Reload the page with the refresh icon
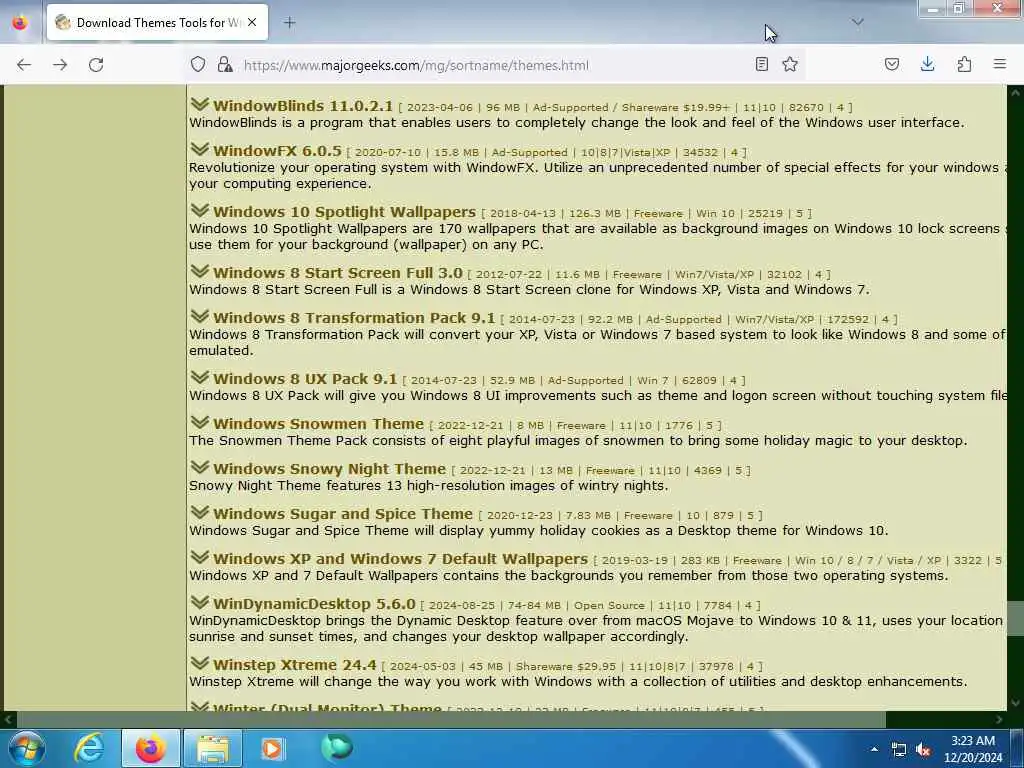Viewport: 1024px width, 768px height. (96, 65)
